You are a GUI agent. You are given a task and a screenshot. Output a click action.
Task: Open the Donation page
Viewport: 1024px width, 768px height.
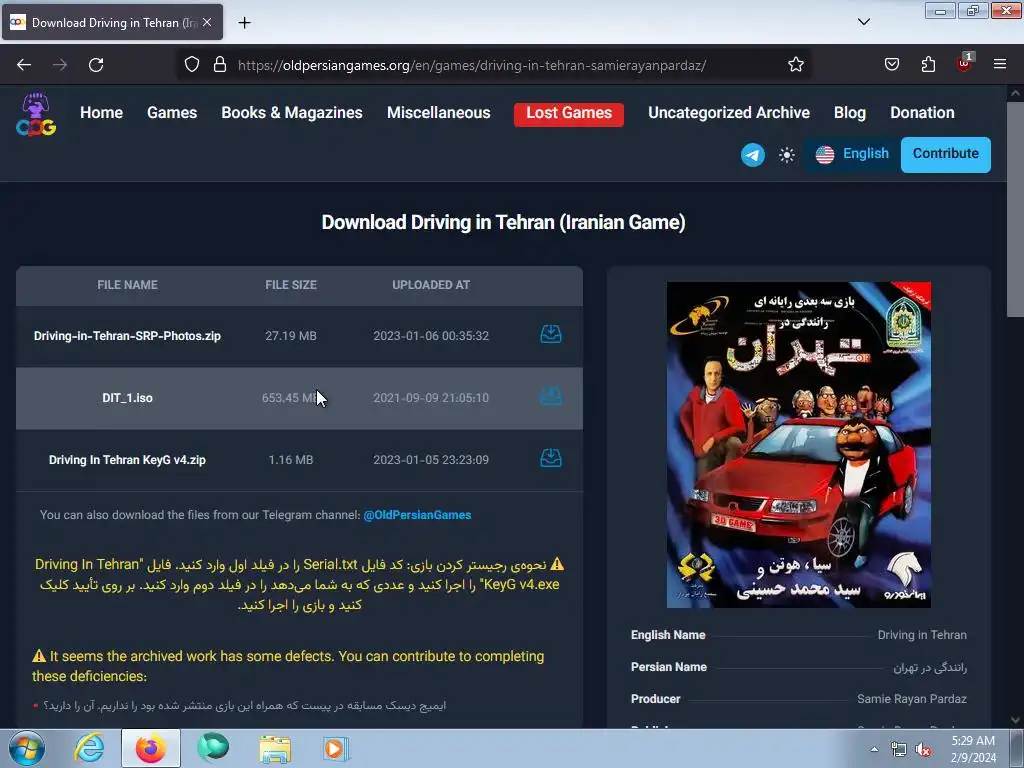(x=922, y=112)
